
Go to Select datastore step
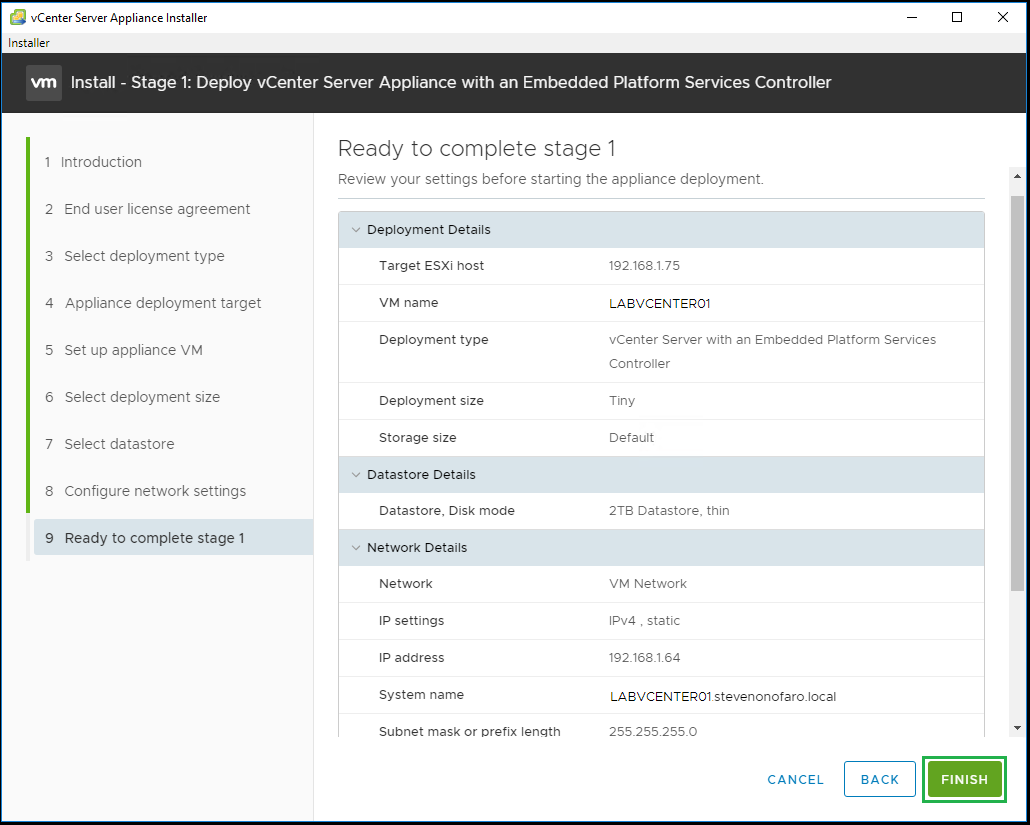[x=119, y=444]
